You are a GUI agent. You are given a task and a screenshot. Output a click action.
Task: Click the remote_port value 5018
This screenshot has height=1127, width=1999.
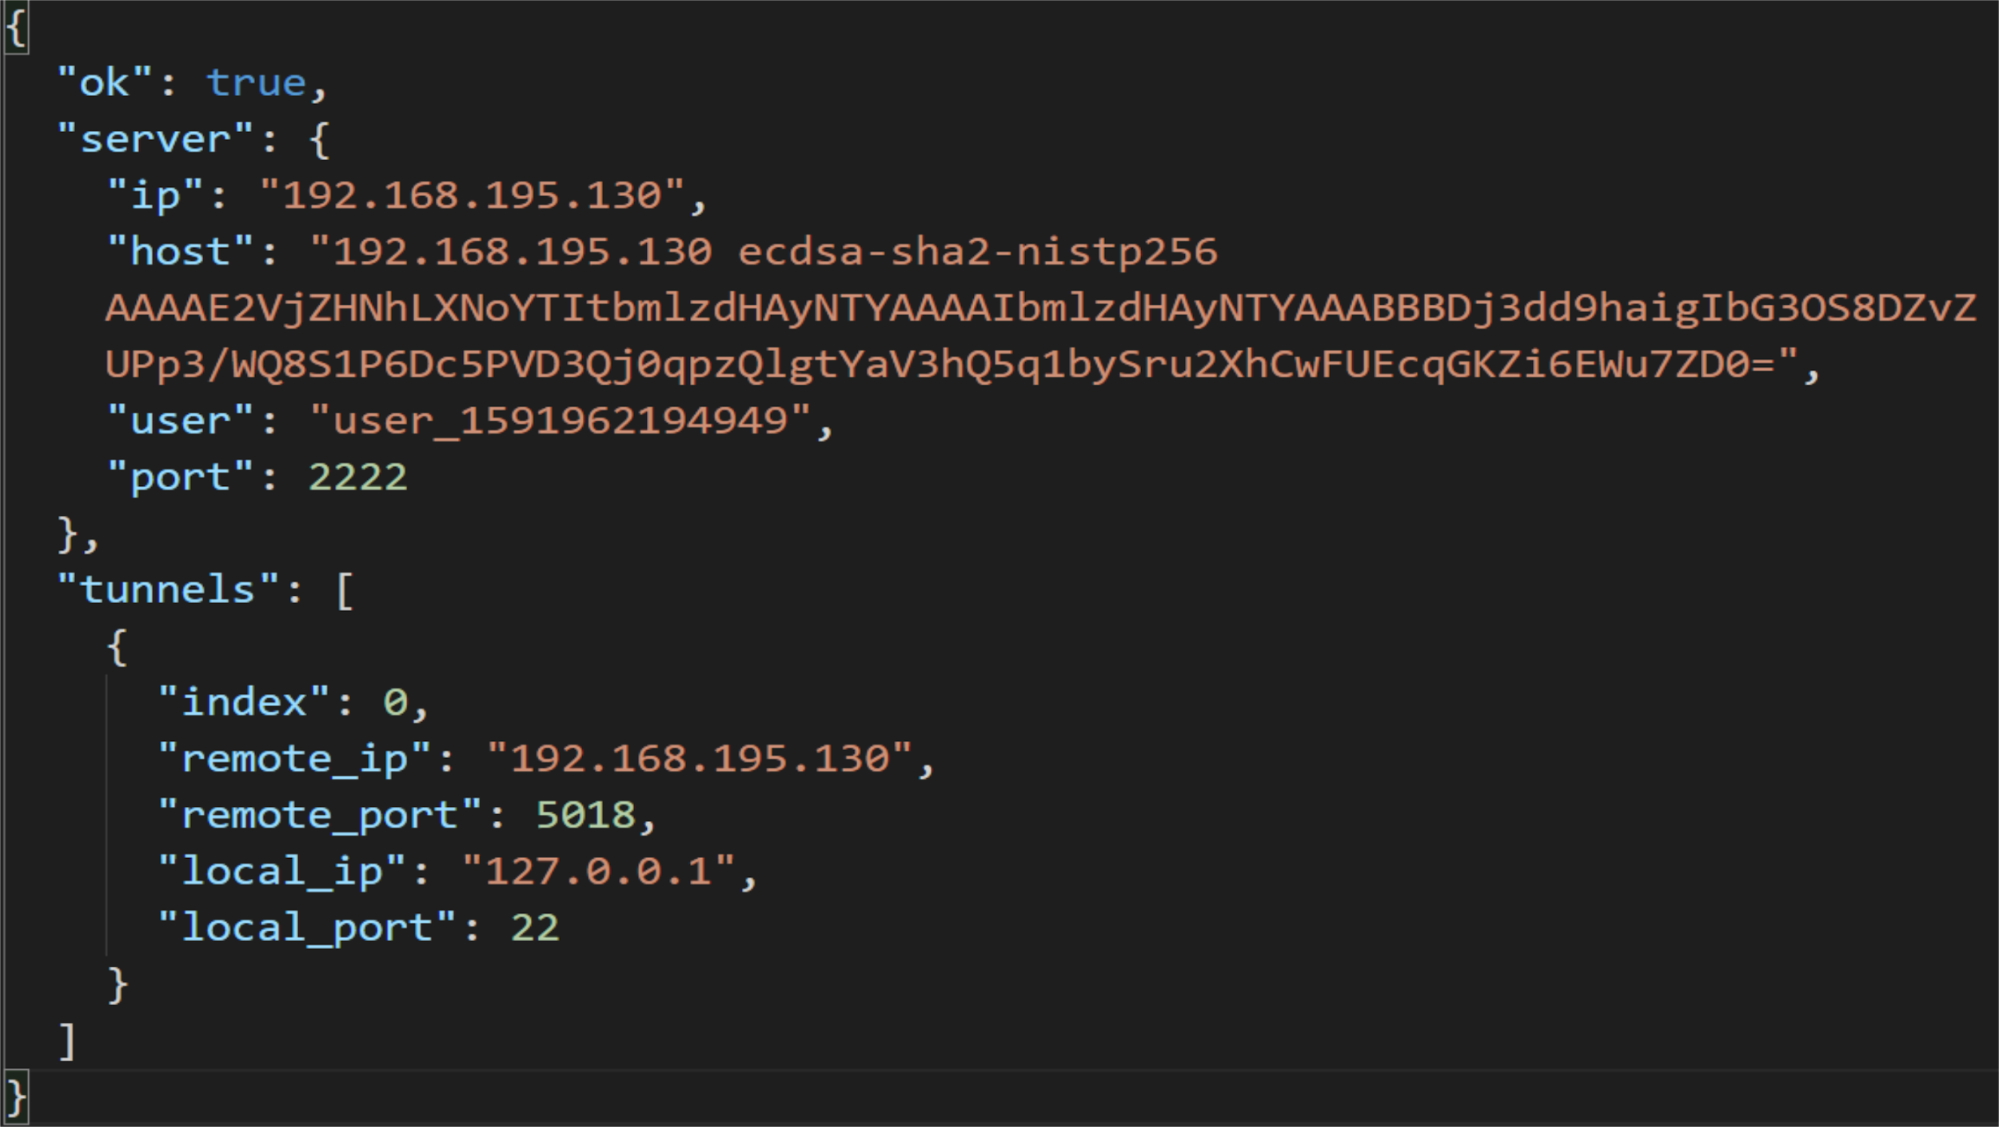[x=585, y=815]
